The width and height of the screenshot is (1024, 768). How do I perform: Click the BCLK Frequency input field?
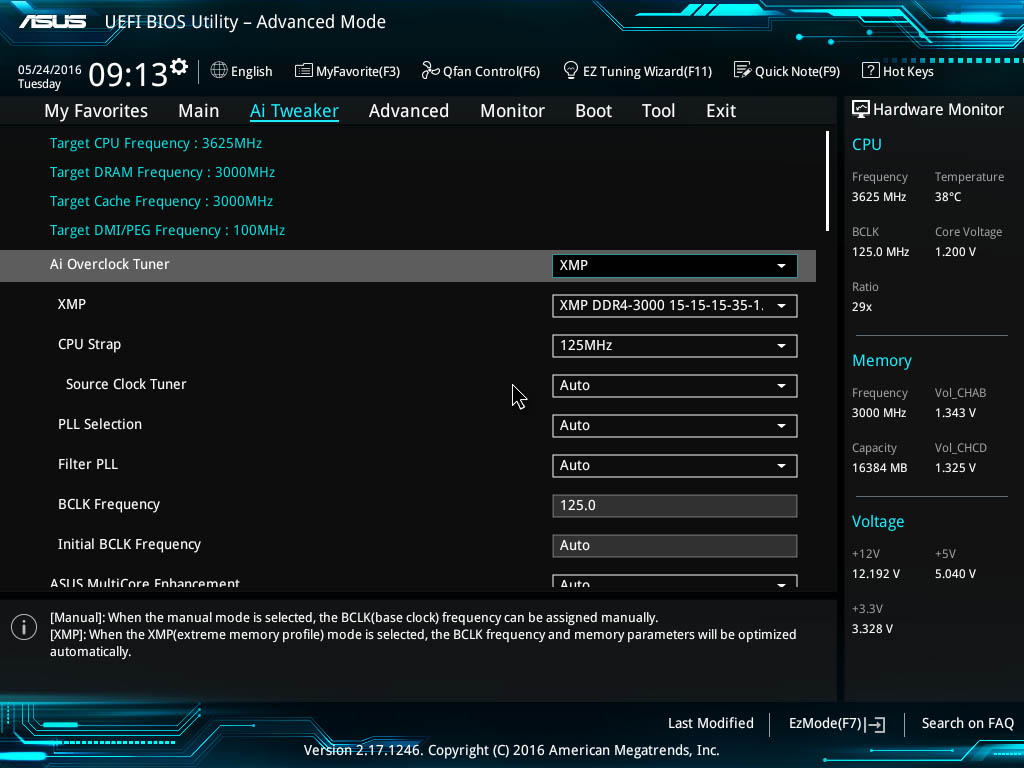coord(675,505)
